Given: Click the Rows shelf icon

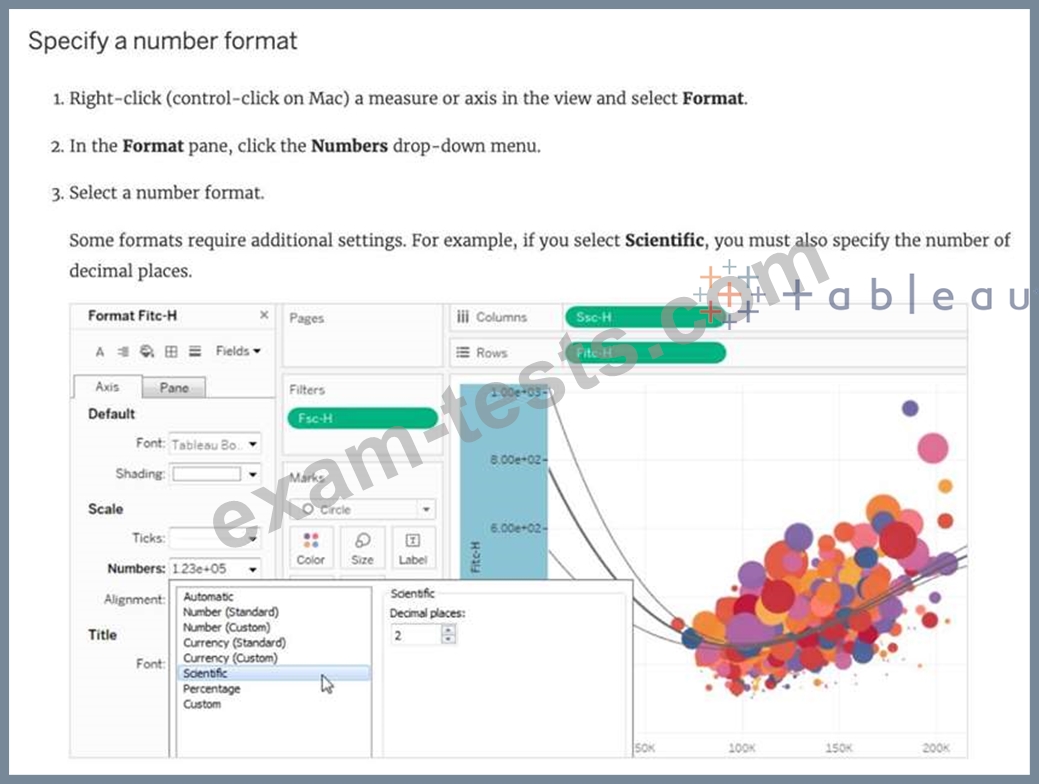Looking at the screenshot, I should point(463,353).
